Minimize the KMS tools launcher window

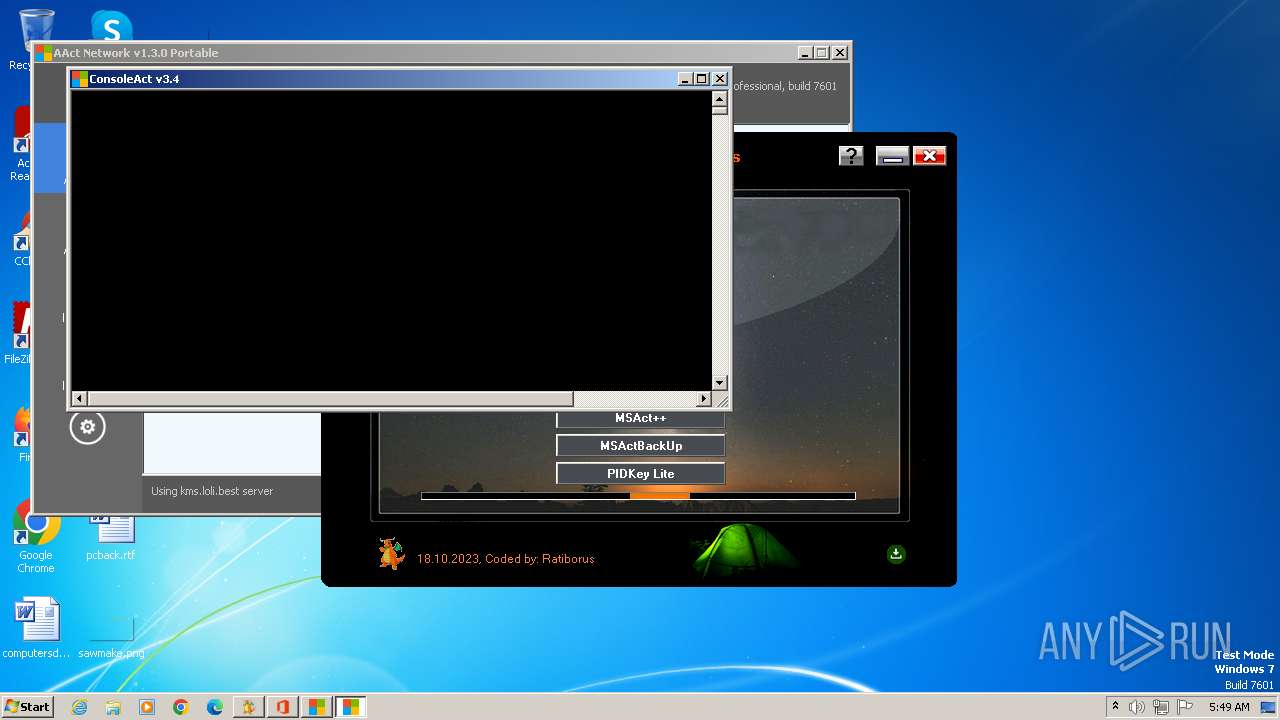click(x=892, y=156)
